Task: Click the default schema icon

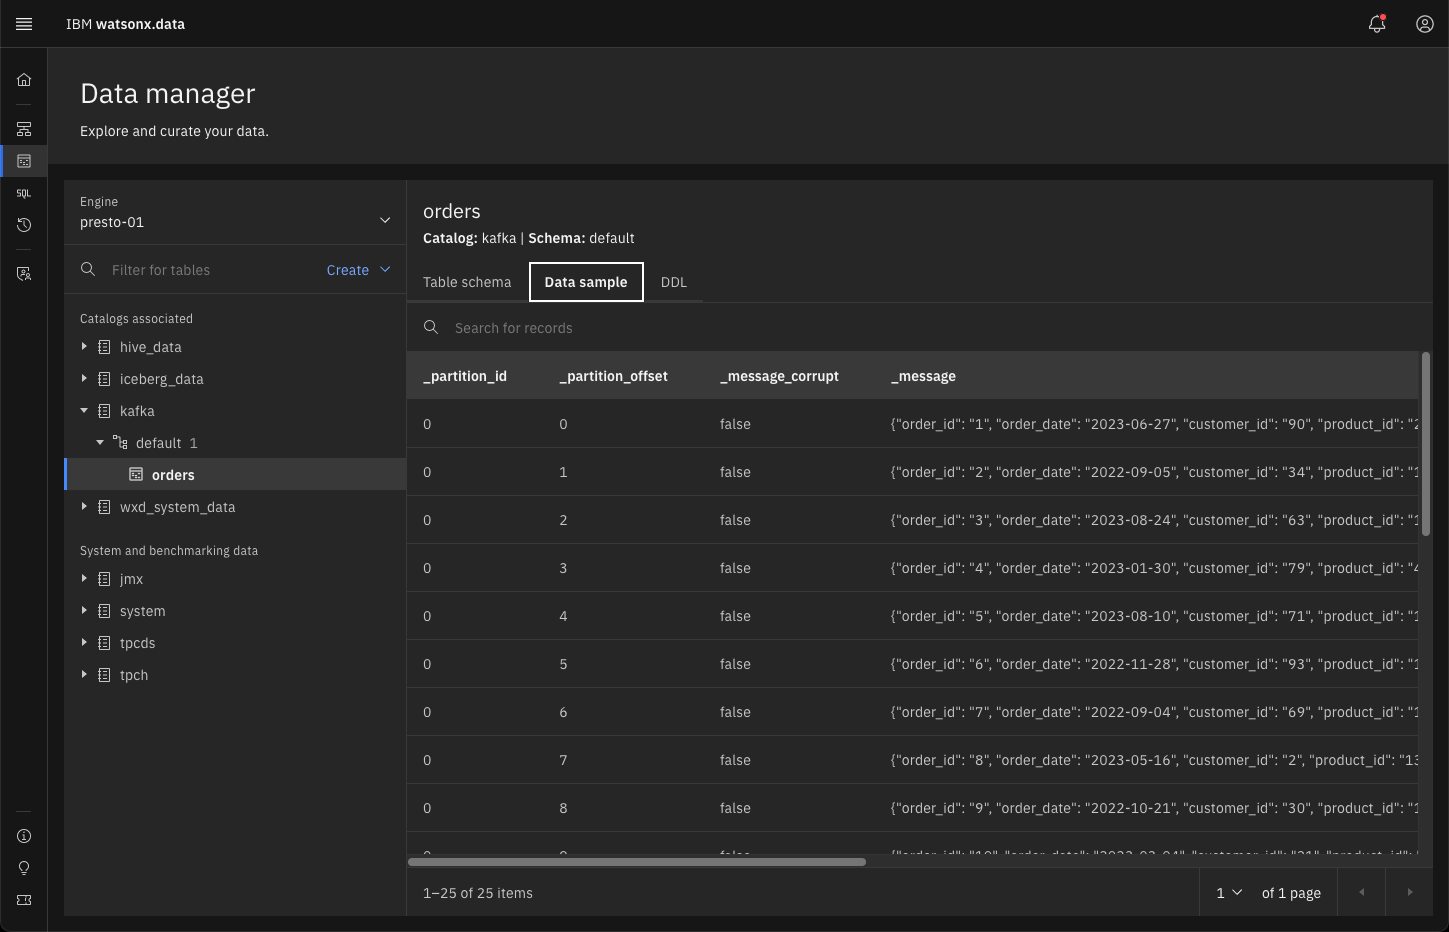Action: (x=120, y=442)
